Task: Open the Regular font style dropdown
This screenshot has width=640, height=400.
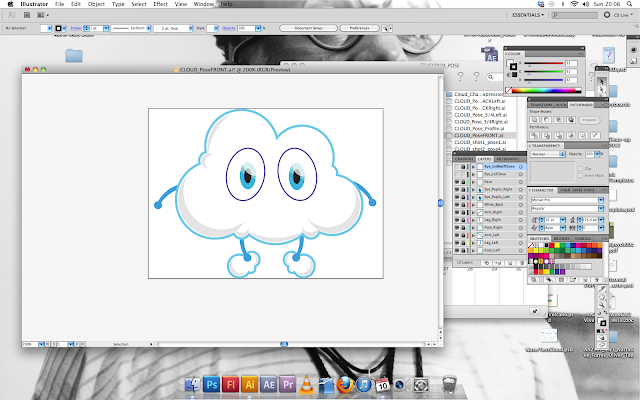Action: [x=601, y=209]
